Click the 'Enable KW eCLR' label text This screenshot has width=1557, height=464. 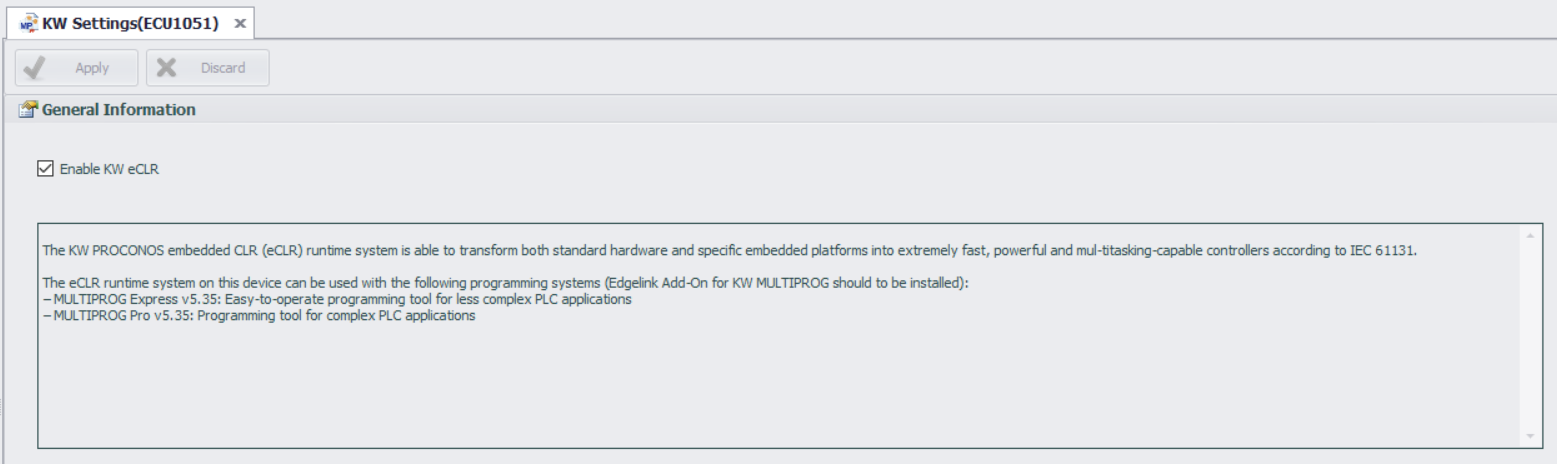109,169
